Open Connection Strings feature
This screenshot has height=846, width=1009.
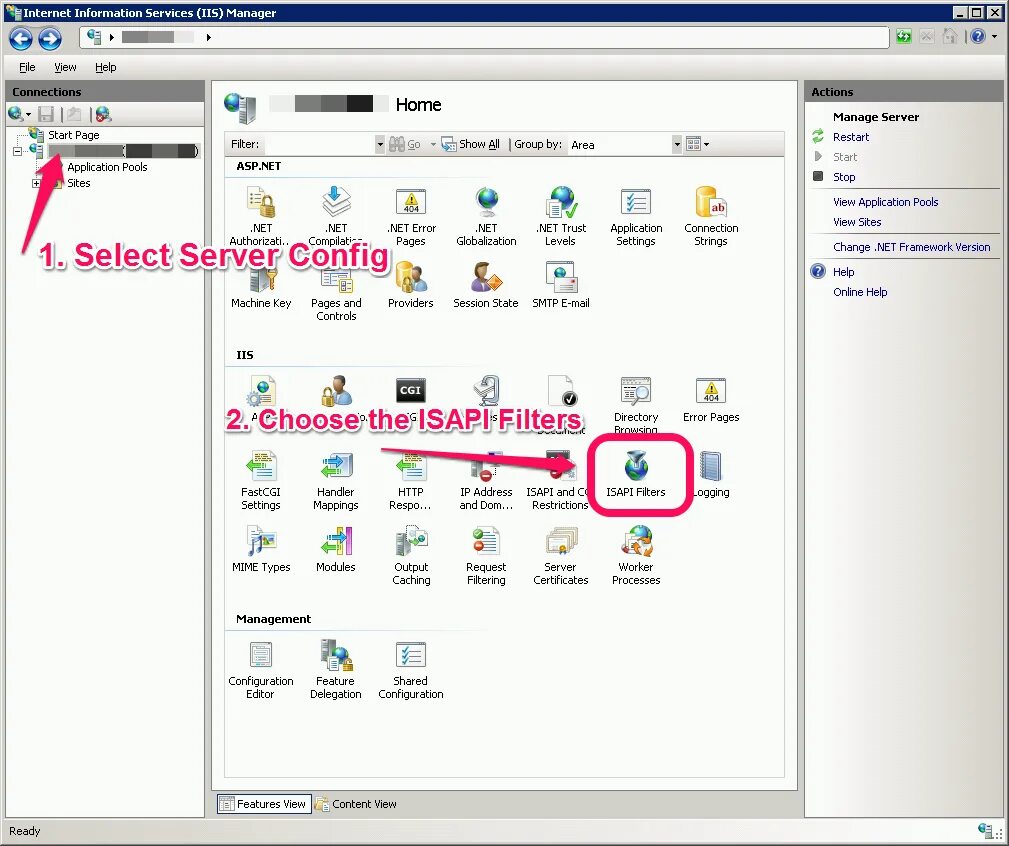711,217
